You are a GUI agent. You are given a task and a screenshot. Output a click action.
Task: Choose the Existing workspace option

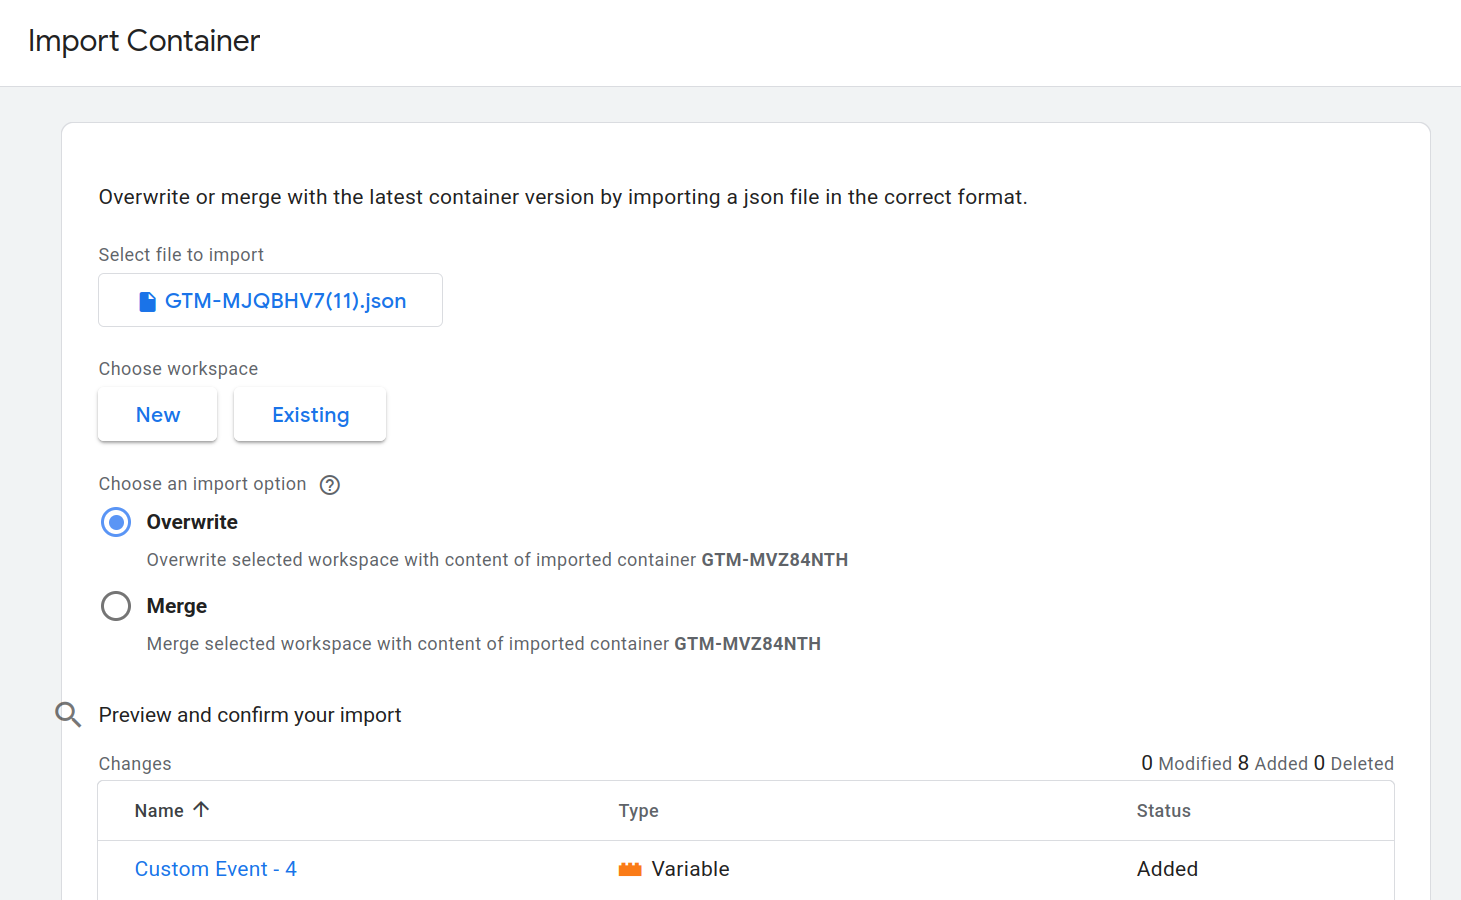pyautogui.click(x=309, y=414)
